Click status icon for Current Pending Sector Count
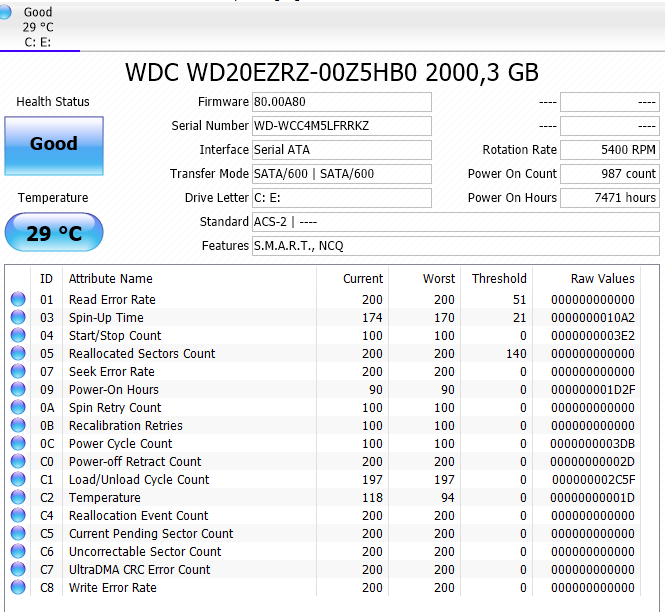The image size is (665, 612). click(18, 534)
